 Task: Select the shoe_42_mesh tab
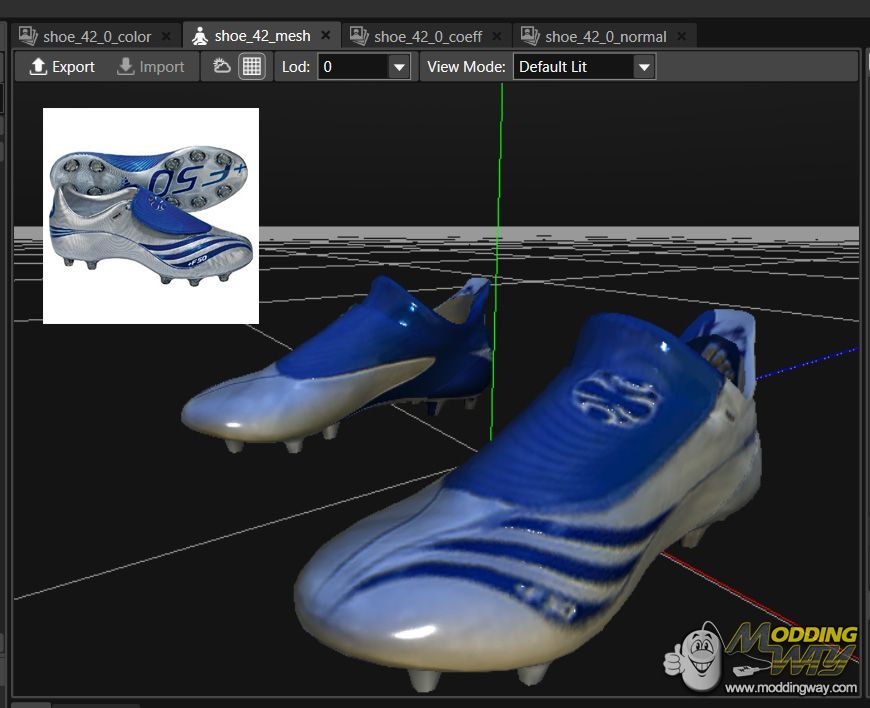coord(262,36)
